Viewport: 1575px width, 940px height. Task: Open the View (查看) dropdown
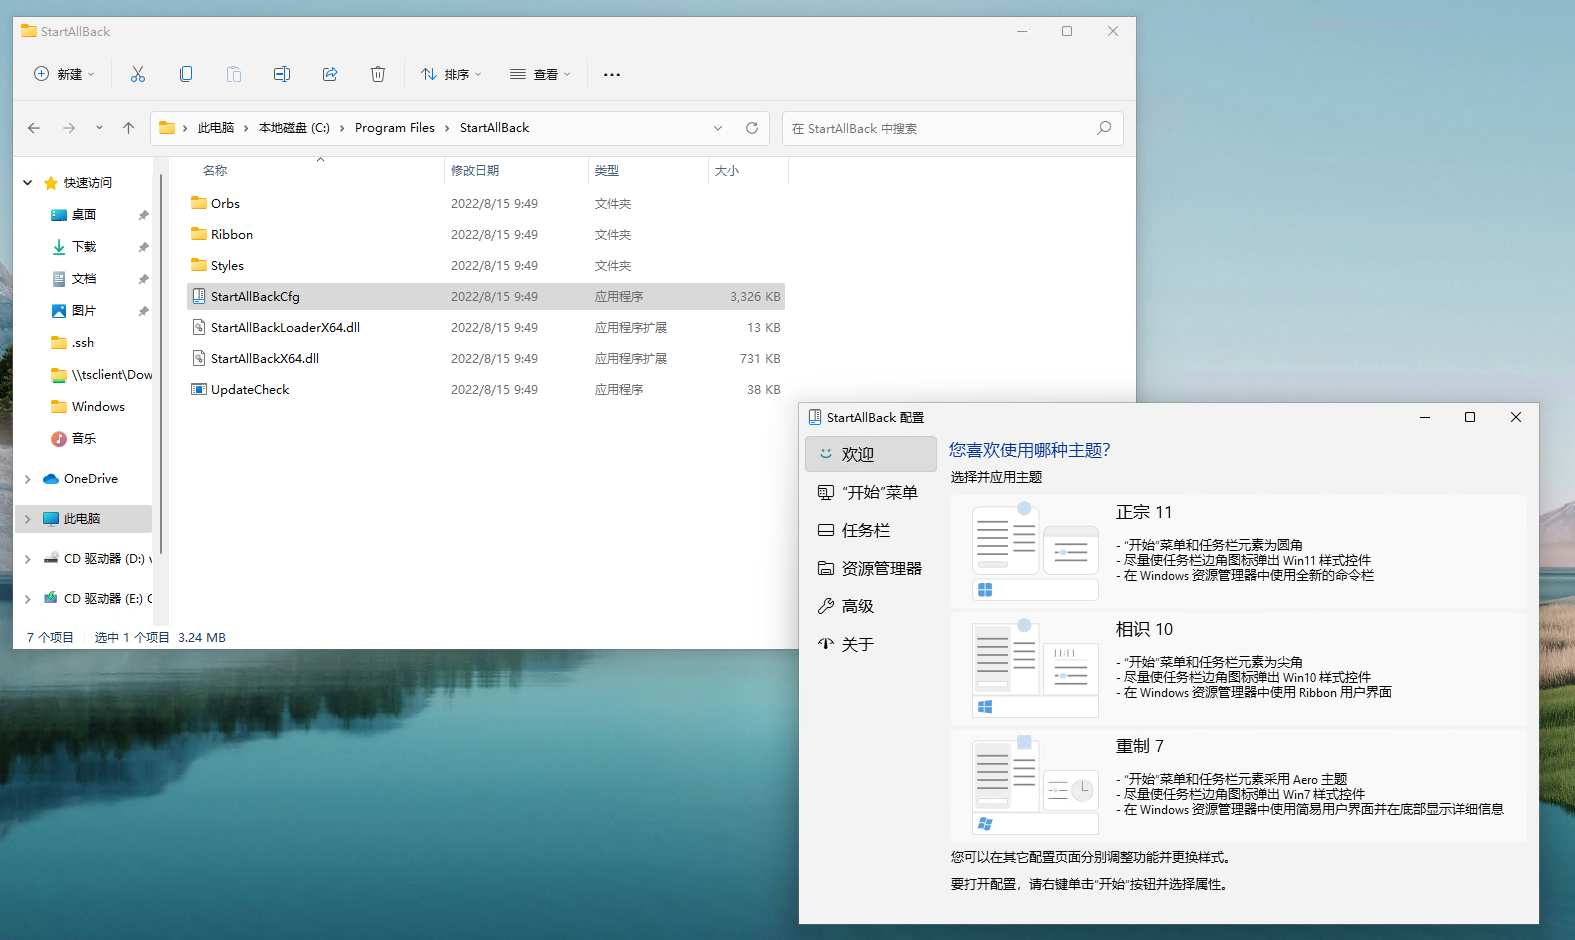(x=540, y=74)
